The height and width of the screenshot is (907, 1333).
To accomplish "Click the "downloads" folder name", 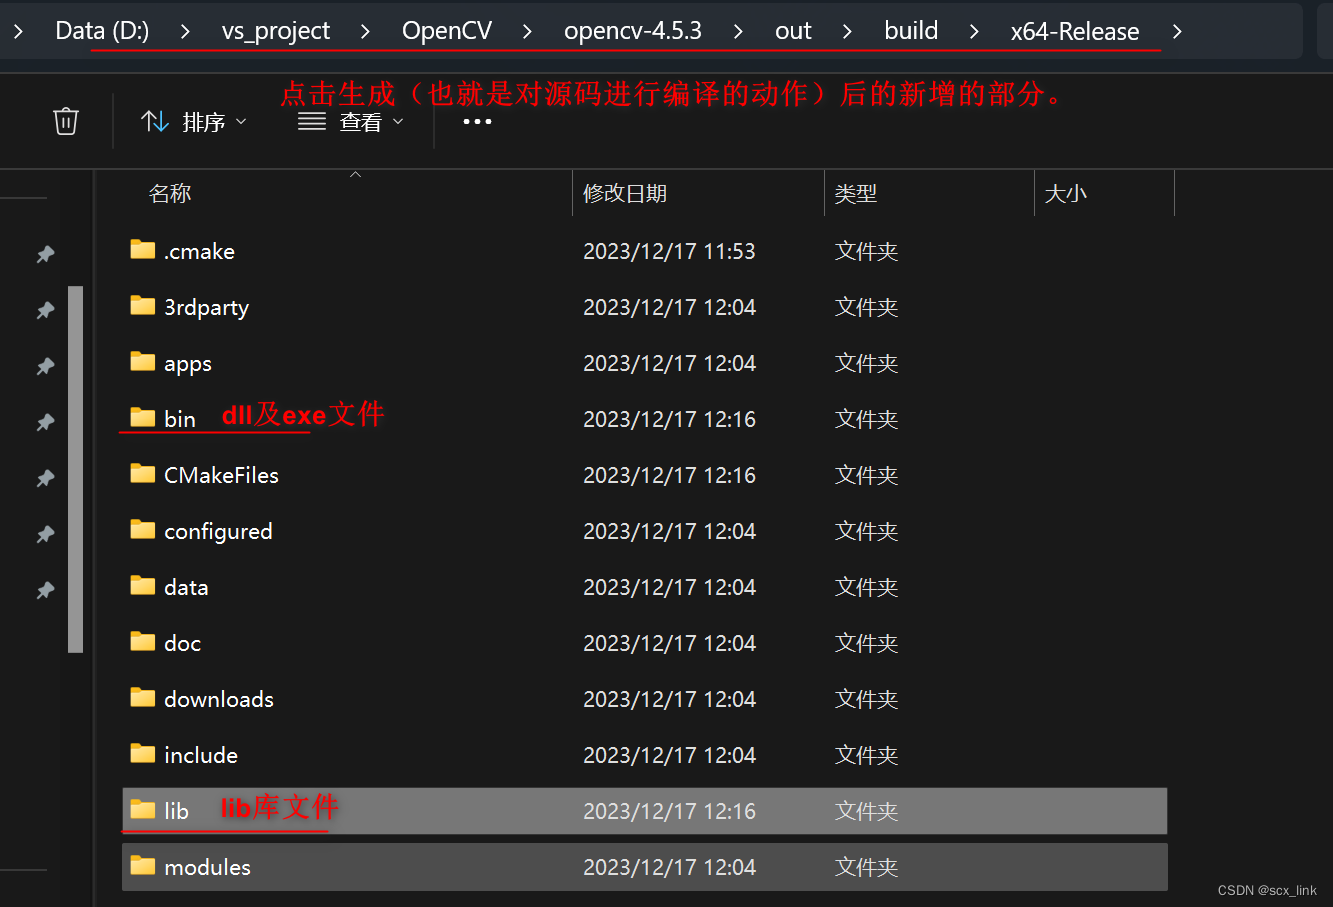I will (x=219, y=699).
